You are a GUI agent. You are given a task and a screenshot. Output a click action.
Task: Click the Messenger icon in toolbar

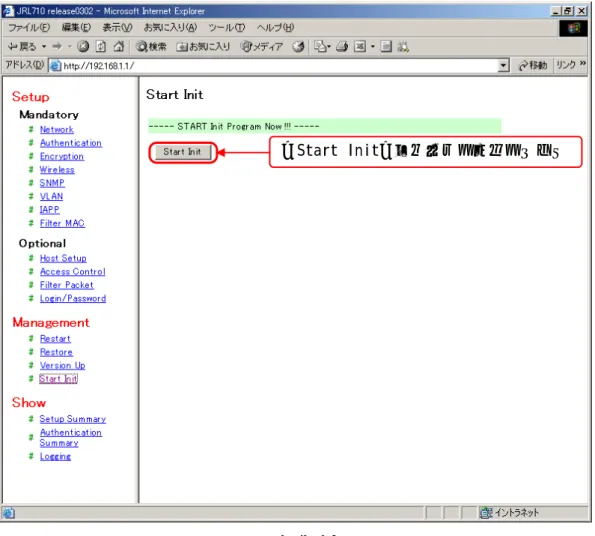[403, 47]
